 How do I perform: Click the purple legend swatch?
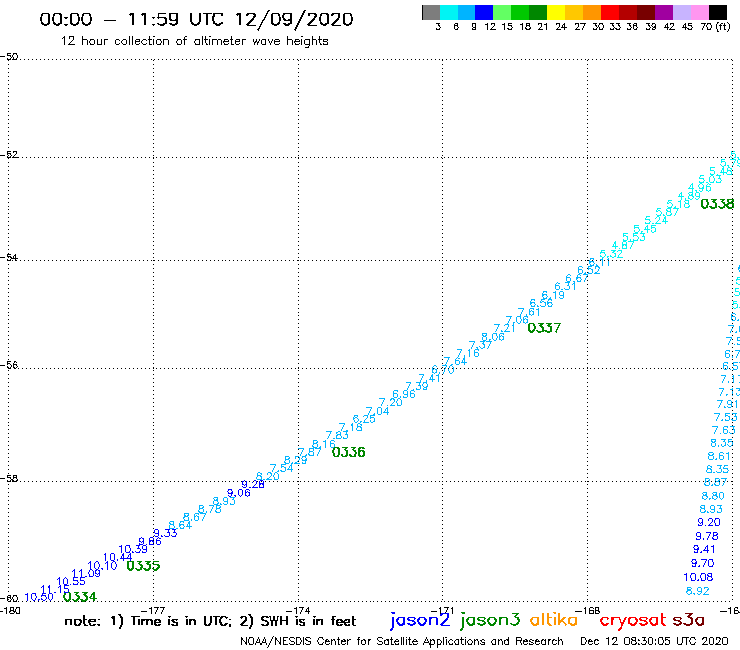664,12
